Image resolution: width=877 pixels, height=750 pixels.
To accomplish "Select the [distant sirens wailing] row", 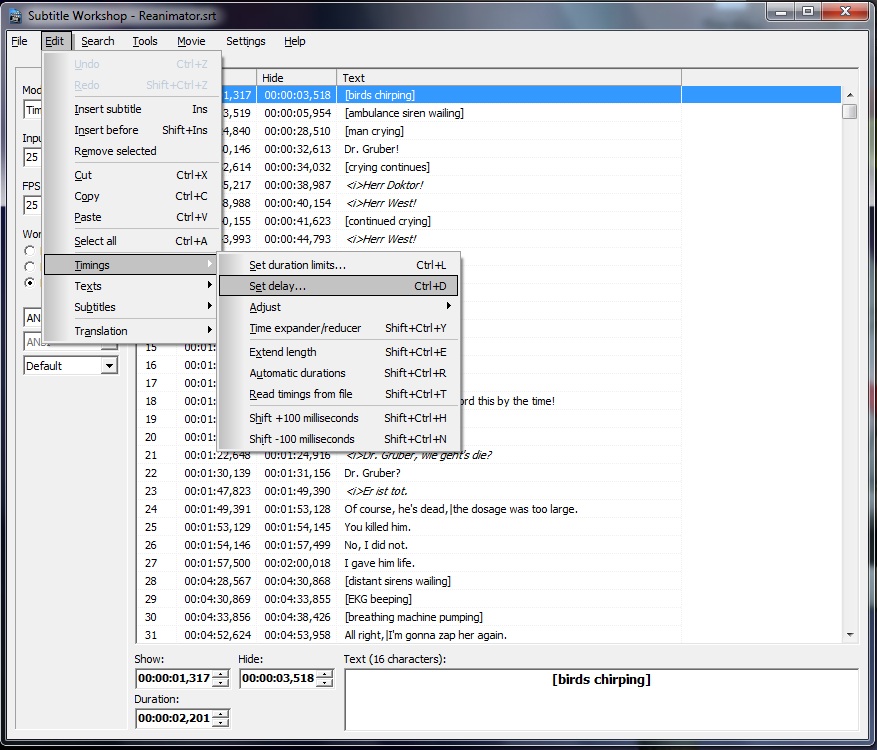I will coord(489,581).
